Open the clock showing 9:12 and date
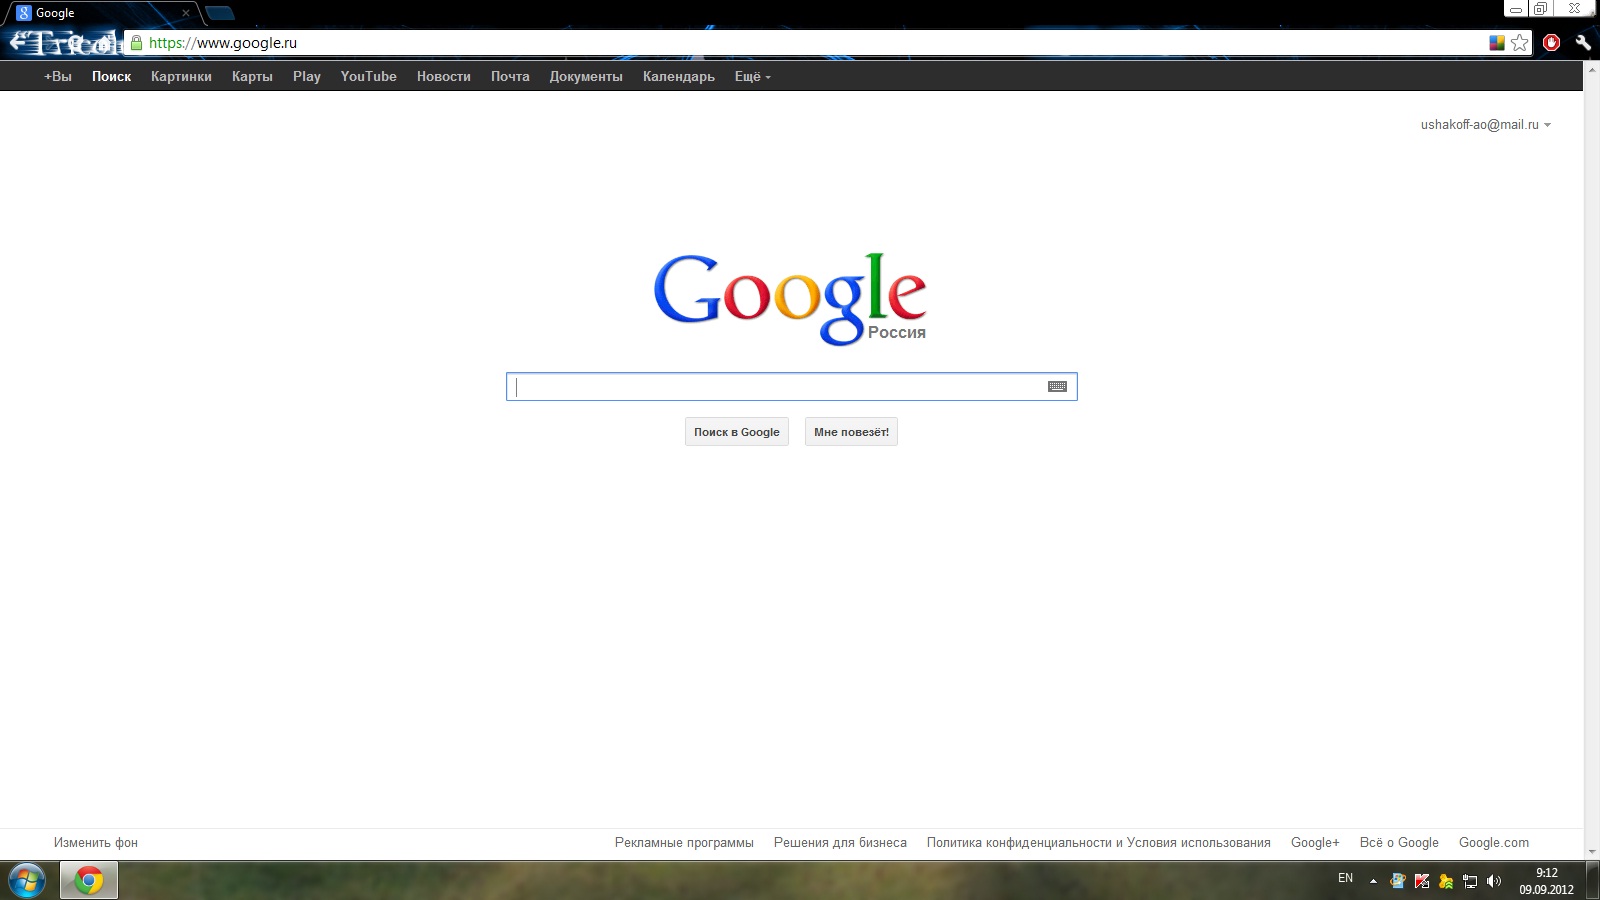The height and width of the screenshot is (900, 1600). 1546,881
